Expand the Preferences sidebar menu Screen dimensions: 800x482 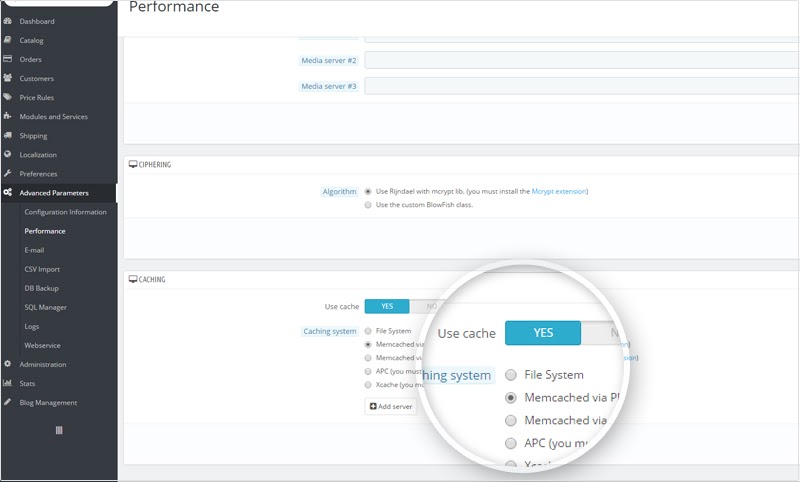38,174
